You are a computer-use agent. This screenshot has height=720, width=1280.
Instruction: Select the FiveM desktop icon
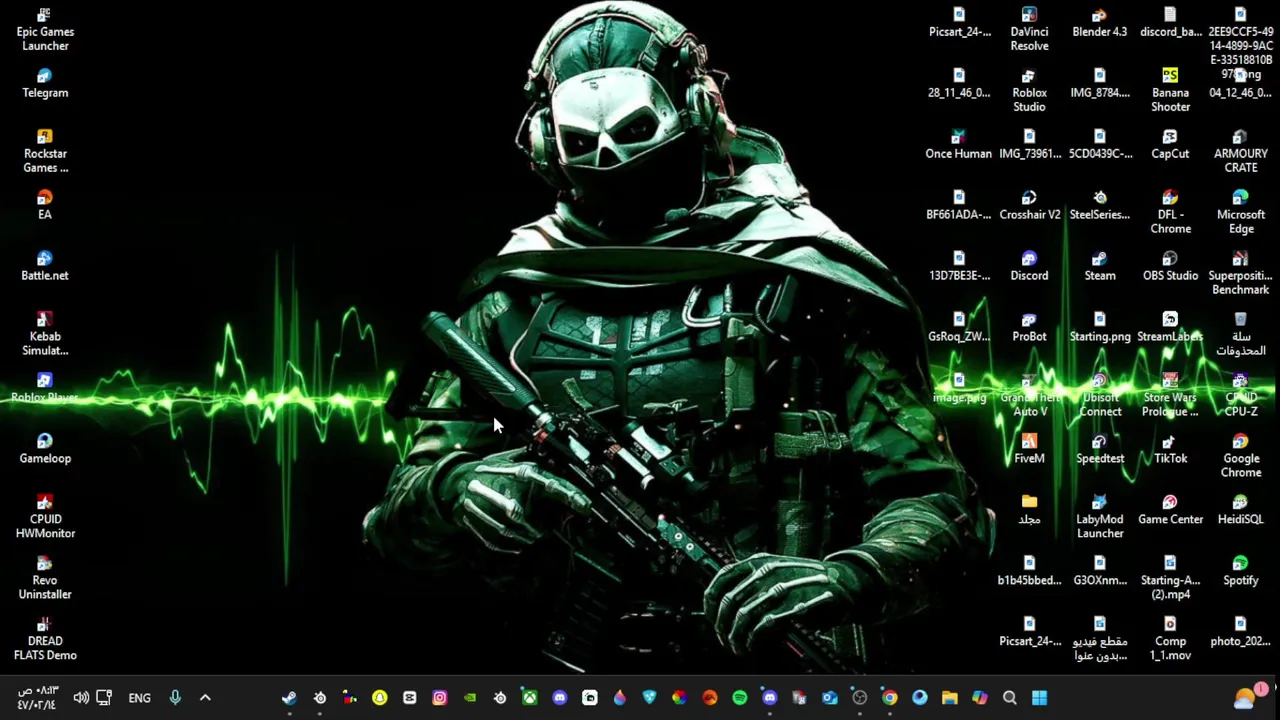click(1029, 450)
